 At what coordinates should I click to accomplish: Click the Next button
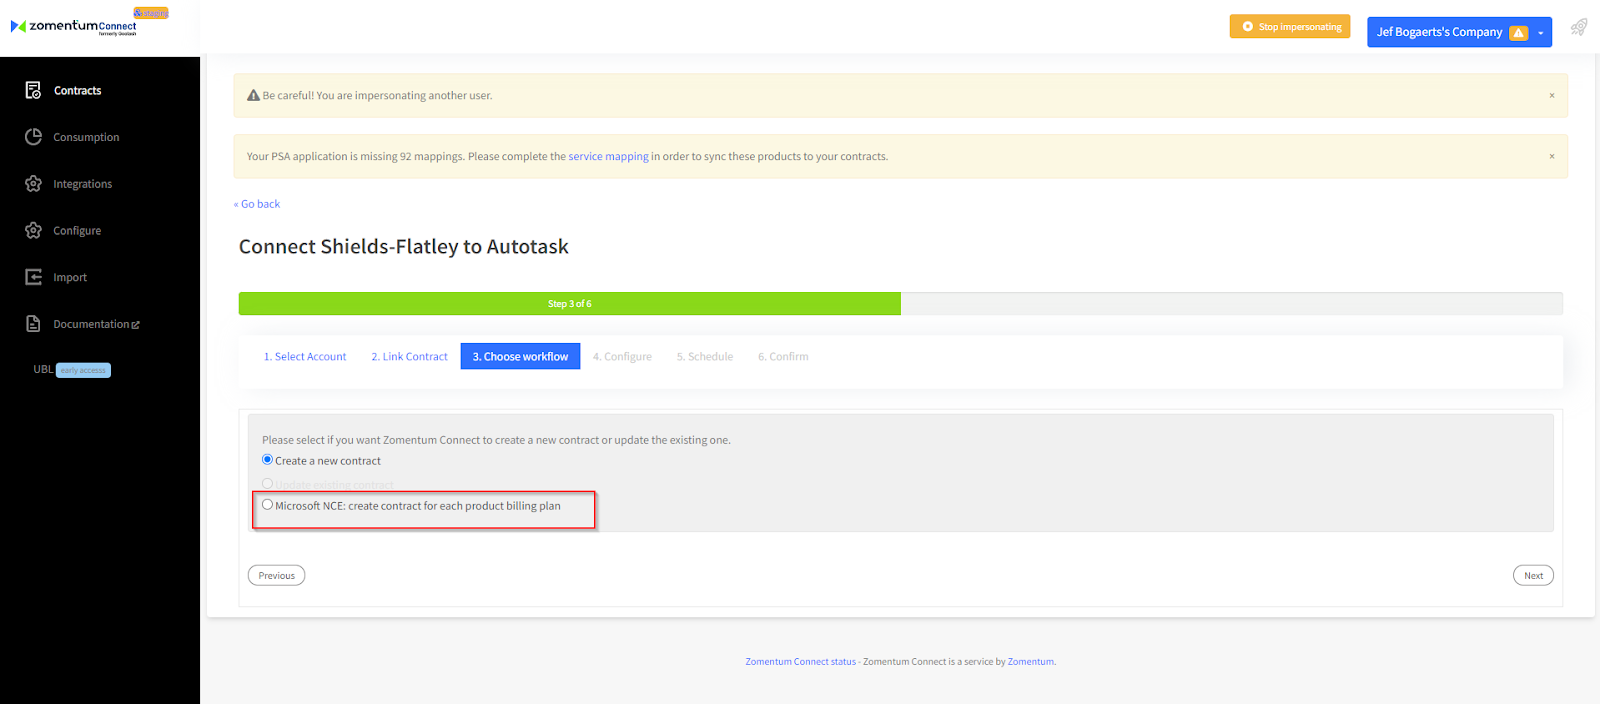coord(1533,575)
